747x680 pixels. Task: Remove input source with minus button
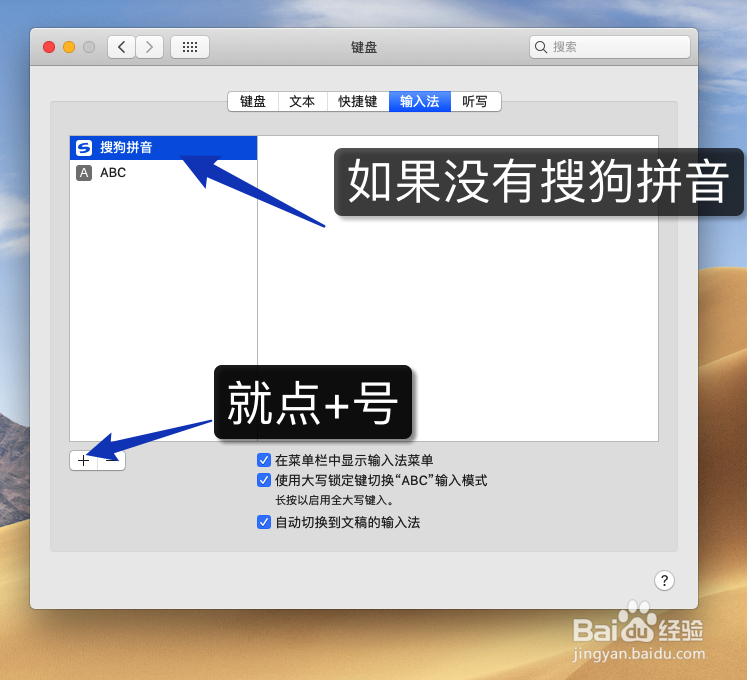click(111, 460)
